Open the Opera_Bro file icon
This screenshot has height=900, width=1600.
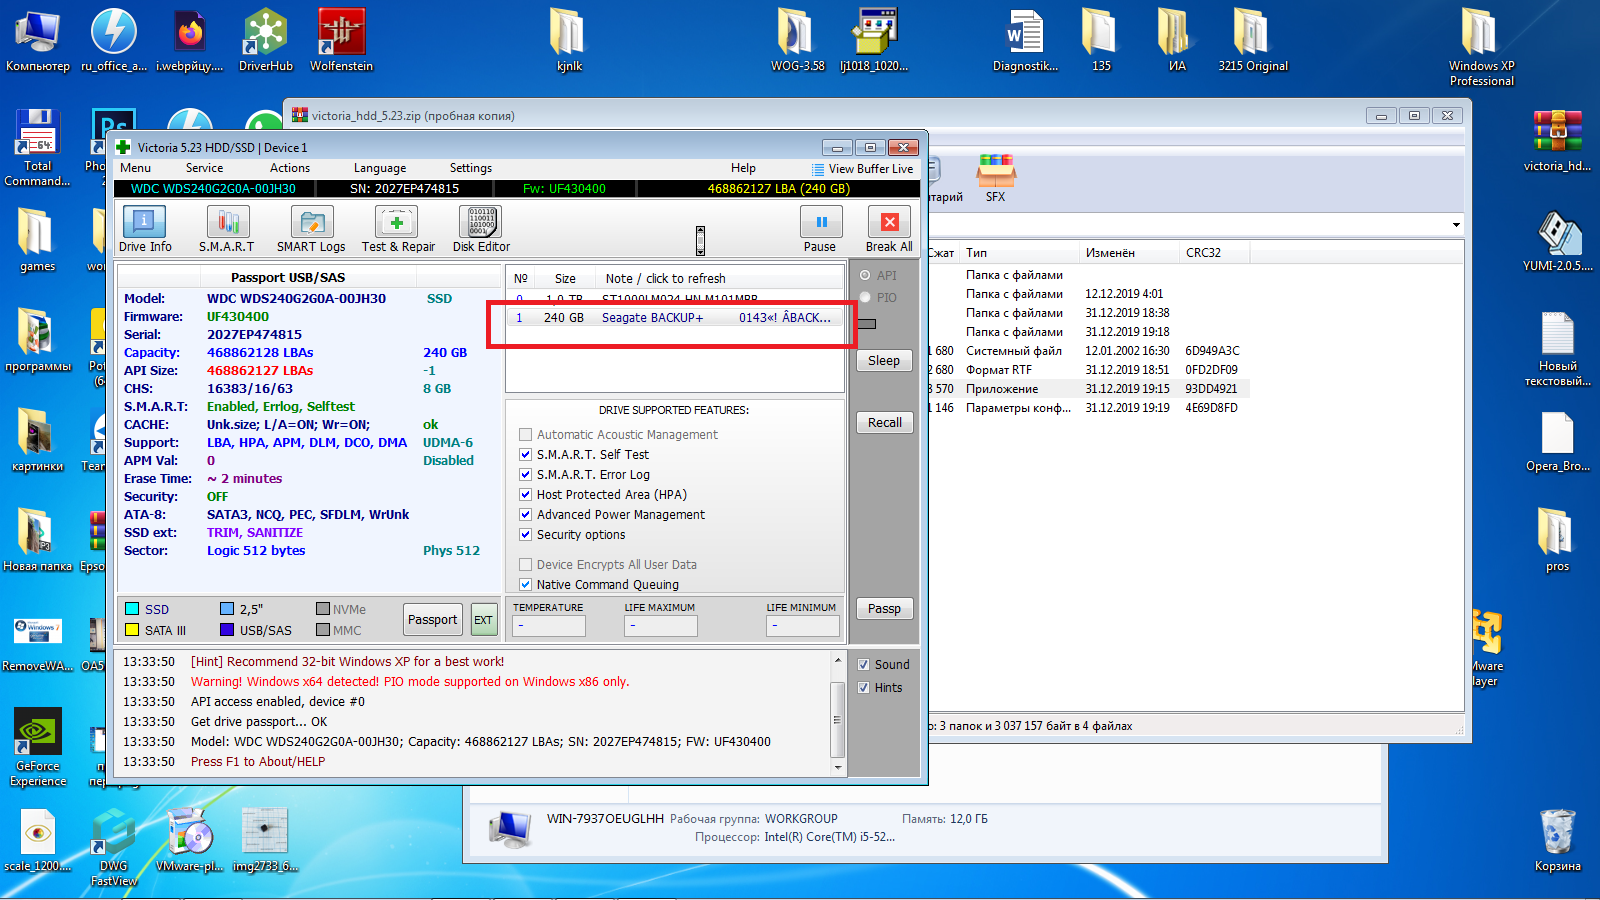click(x=1557, y=441)
